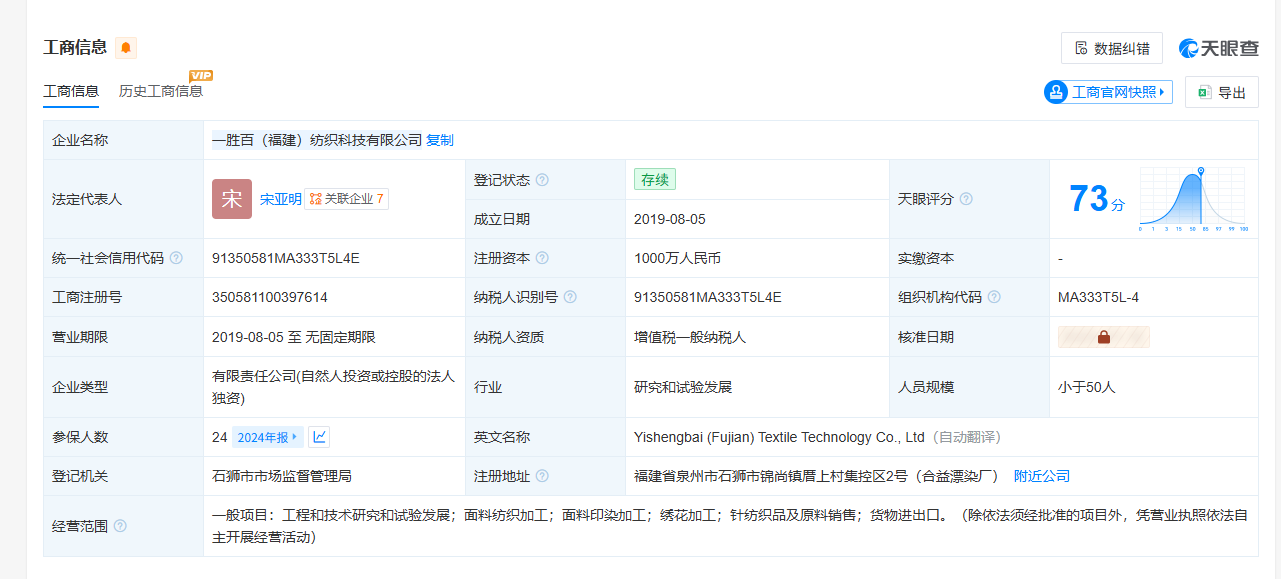This screenshot has height=579, width=1281.
Task: Switch to the 工商信息 tab
Action: pos(71,91)
